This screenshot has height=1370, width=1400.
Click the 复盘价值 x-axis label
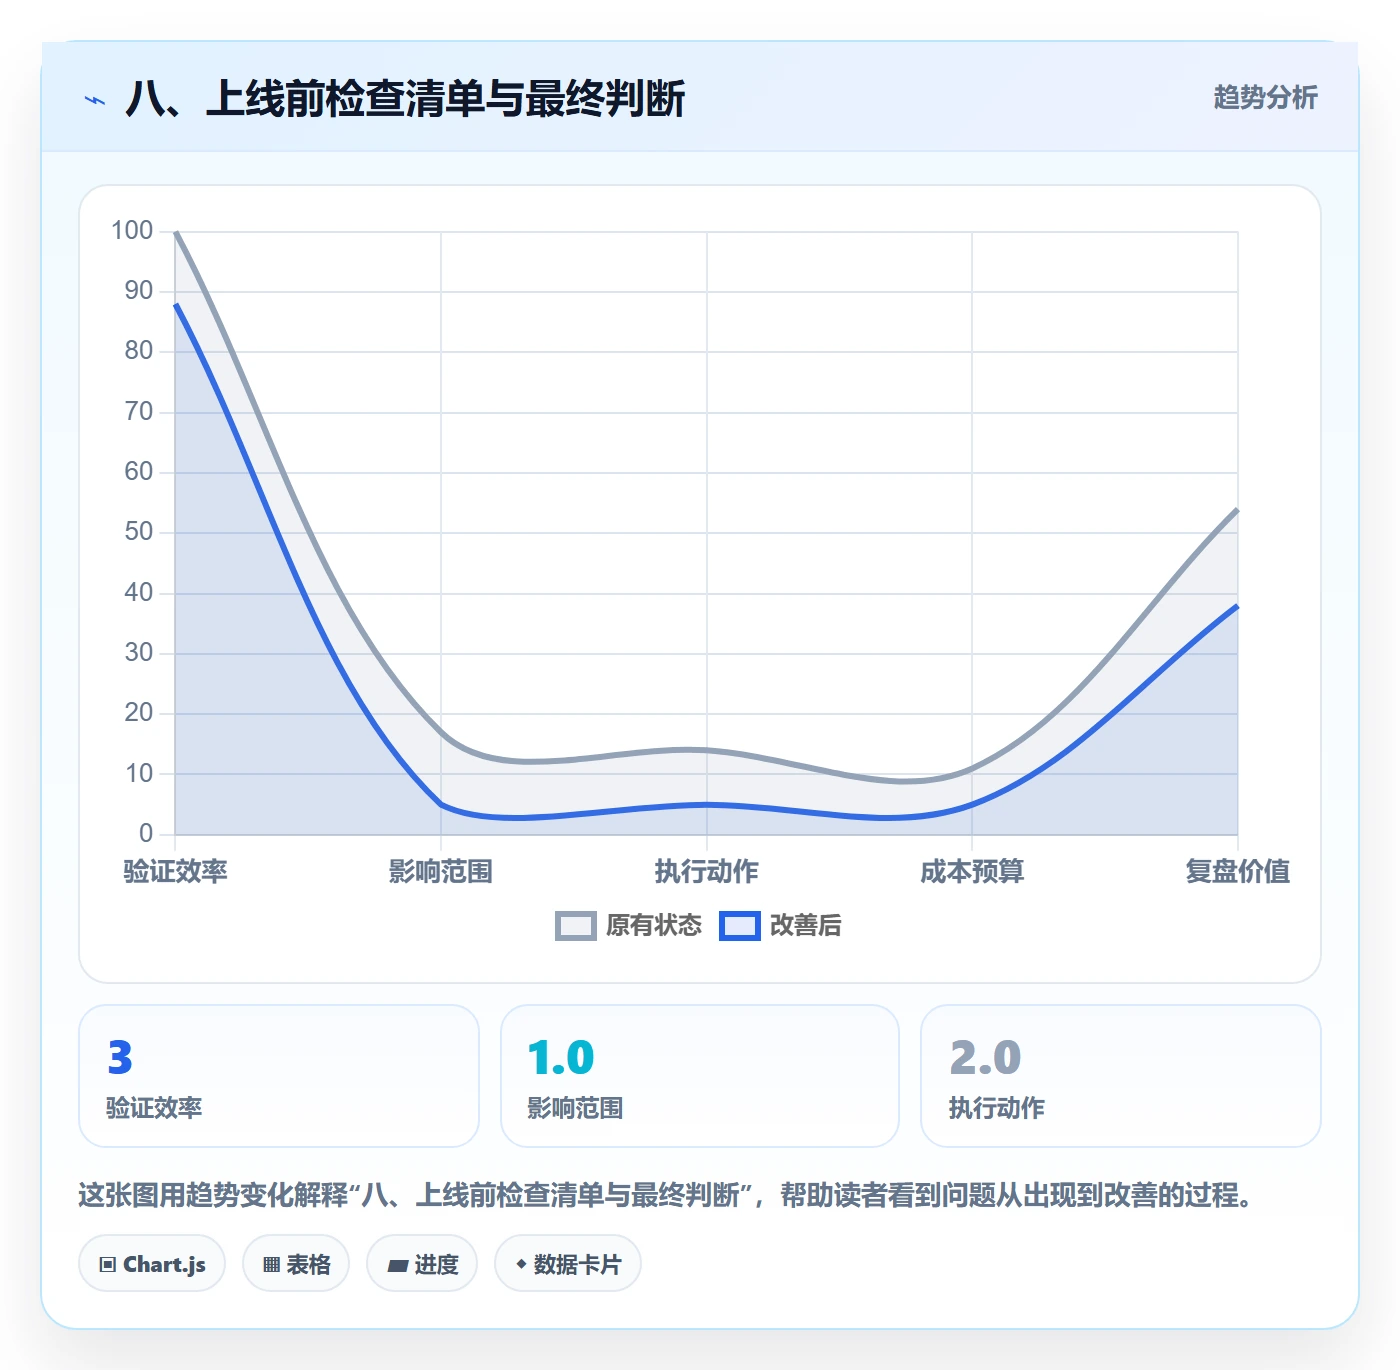[1238, 872]
